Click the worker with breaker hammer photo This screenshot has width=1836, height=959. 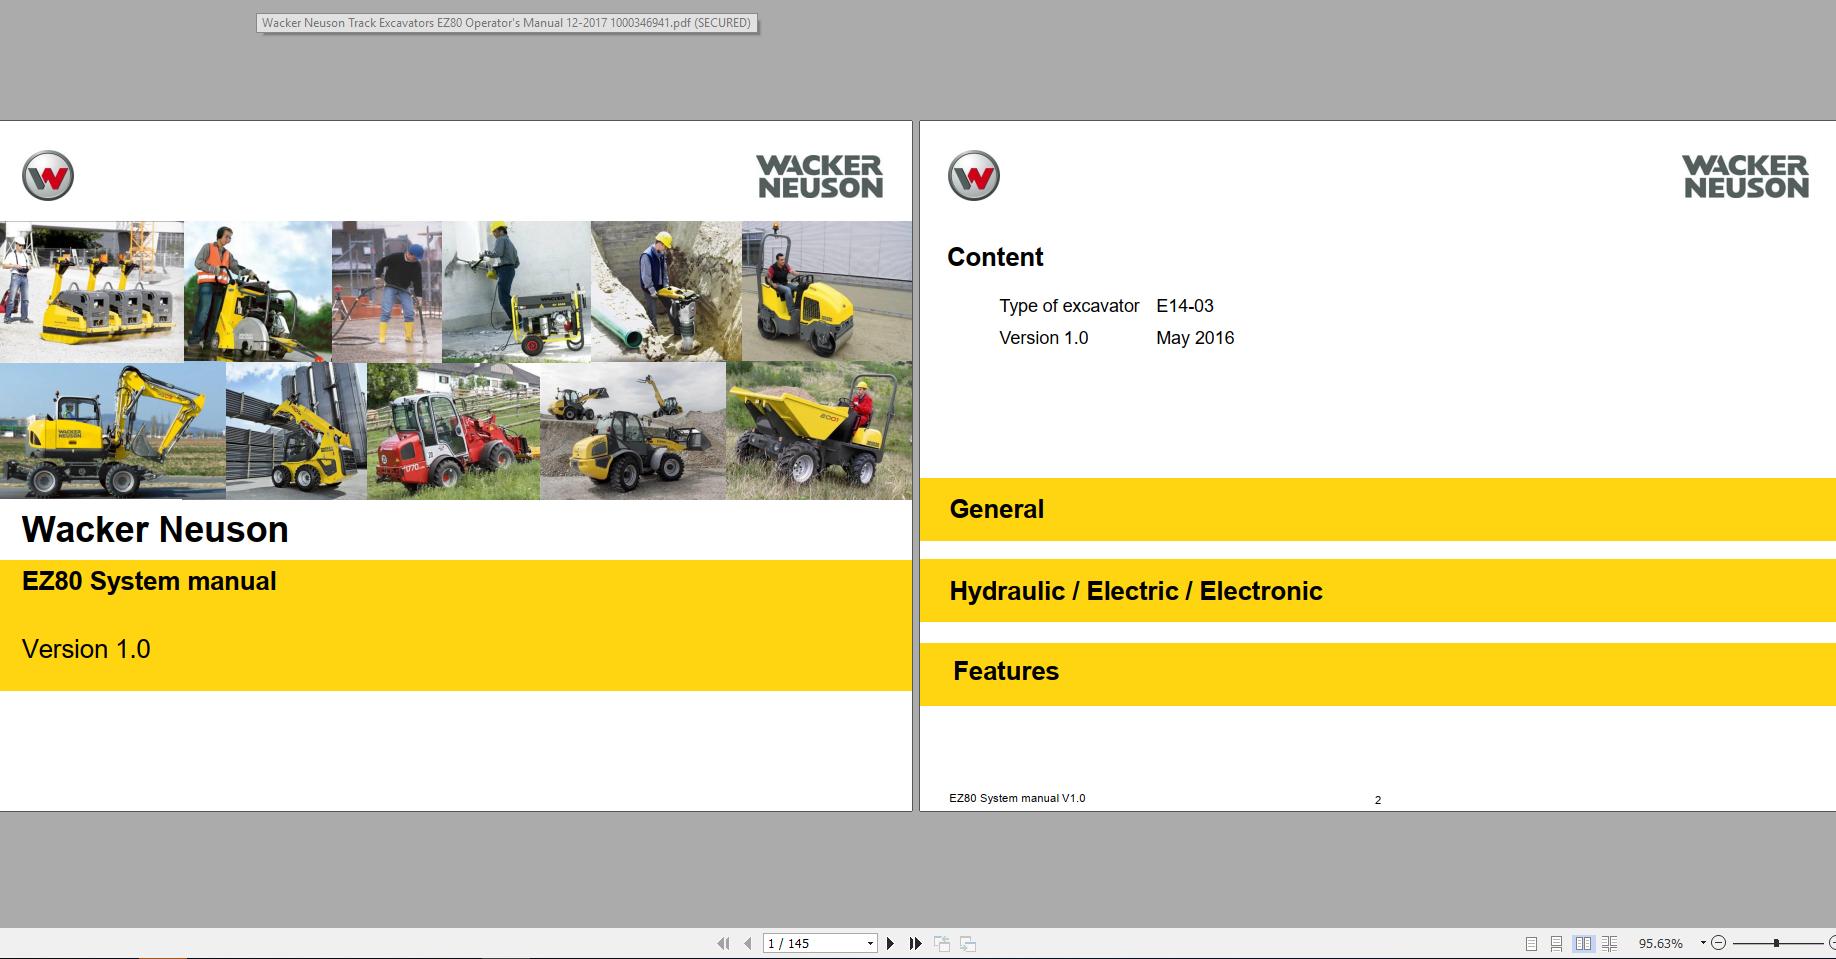387,291
